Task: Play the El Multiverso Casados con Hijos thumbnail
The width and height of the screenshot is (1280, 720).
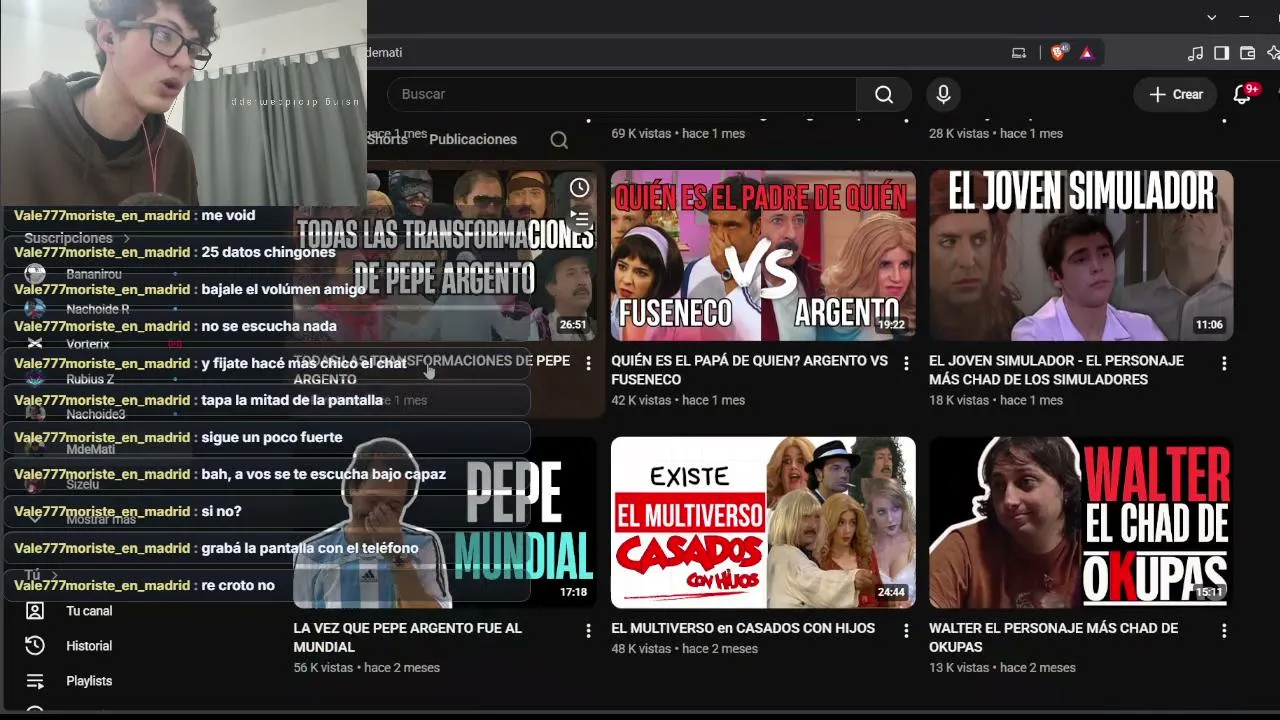Action: coord(763,522)
